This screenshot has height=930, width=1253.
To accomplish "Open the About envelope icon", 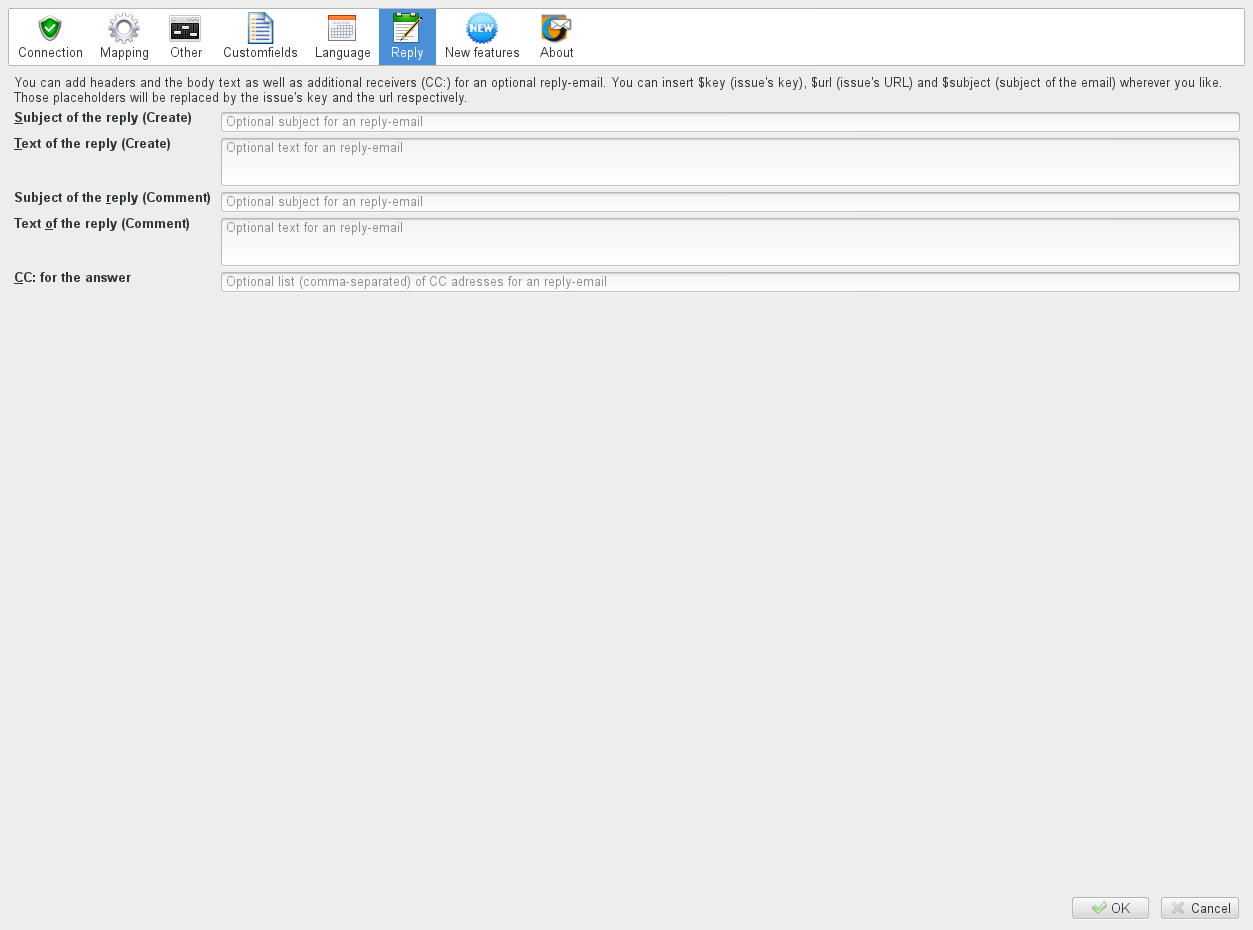I will tap(556, 28).
